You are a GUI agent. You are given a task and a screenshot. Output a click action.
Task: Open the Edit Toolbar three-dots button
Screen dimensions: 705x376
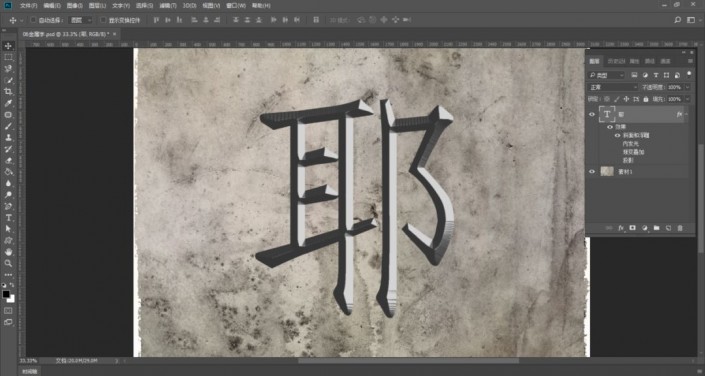(8, 274)
